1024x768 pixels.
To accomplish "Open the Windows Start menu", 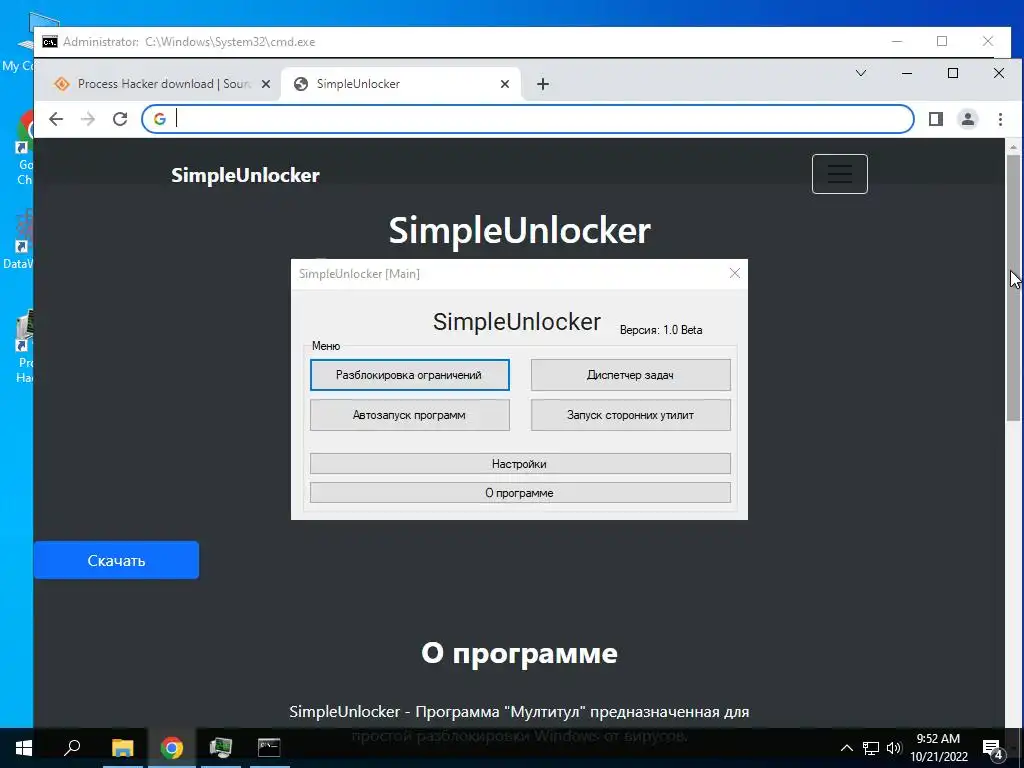I will (24, 748).
